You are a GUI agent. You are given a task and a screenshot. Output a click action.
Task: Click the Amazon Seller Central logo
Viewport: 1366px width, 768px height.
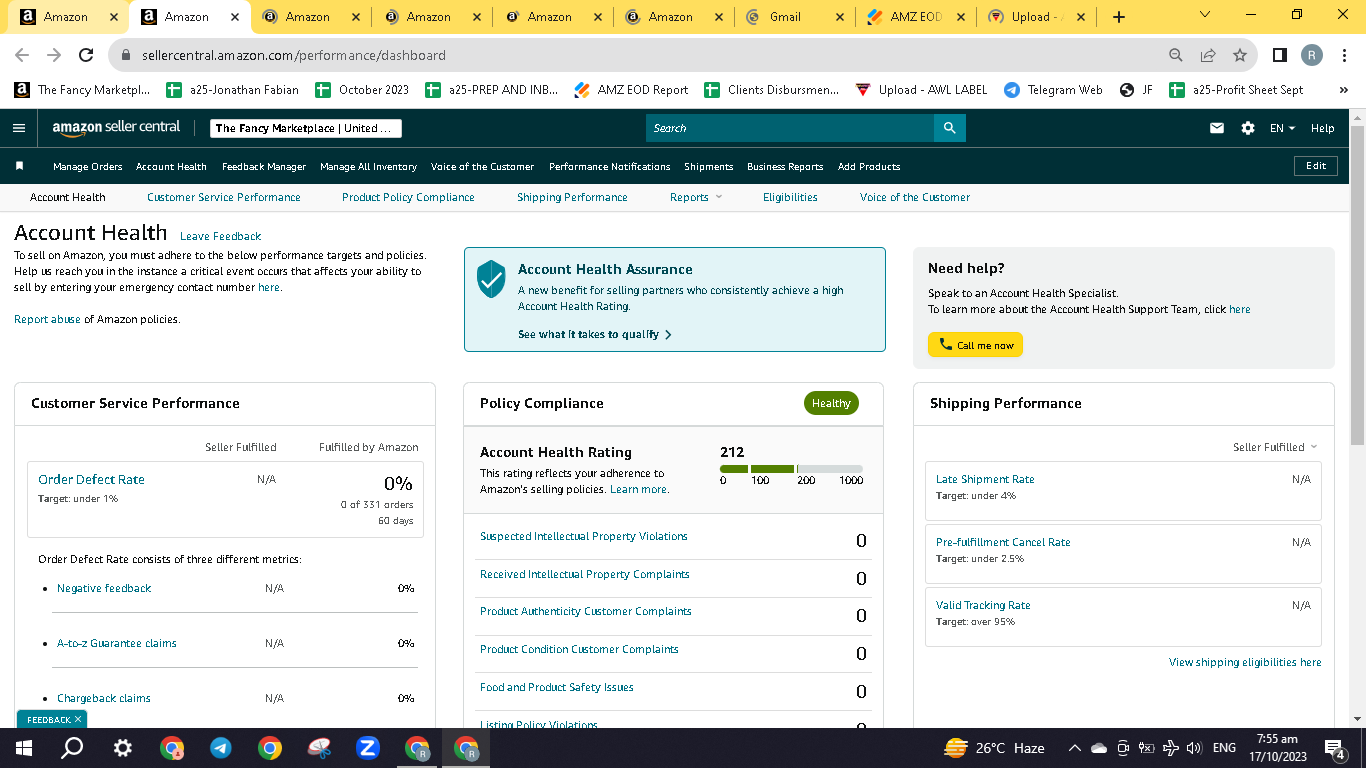pyautogui.click(x=116, y=127)
